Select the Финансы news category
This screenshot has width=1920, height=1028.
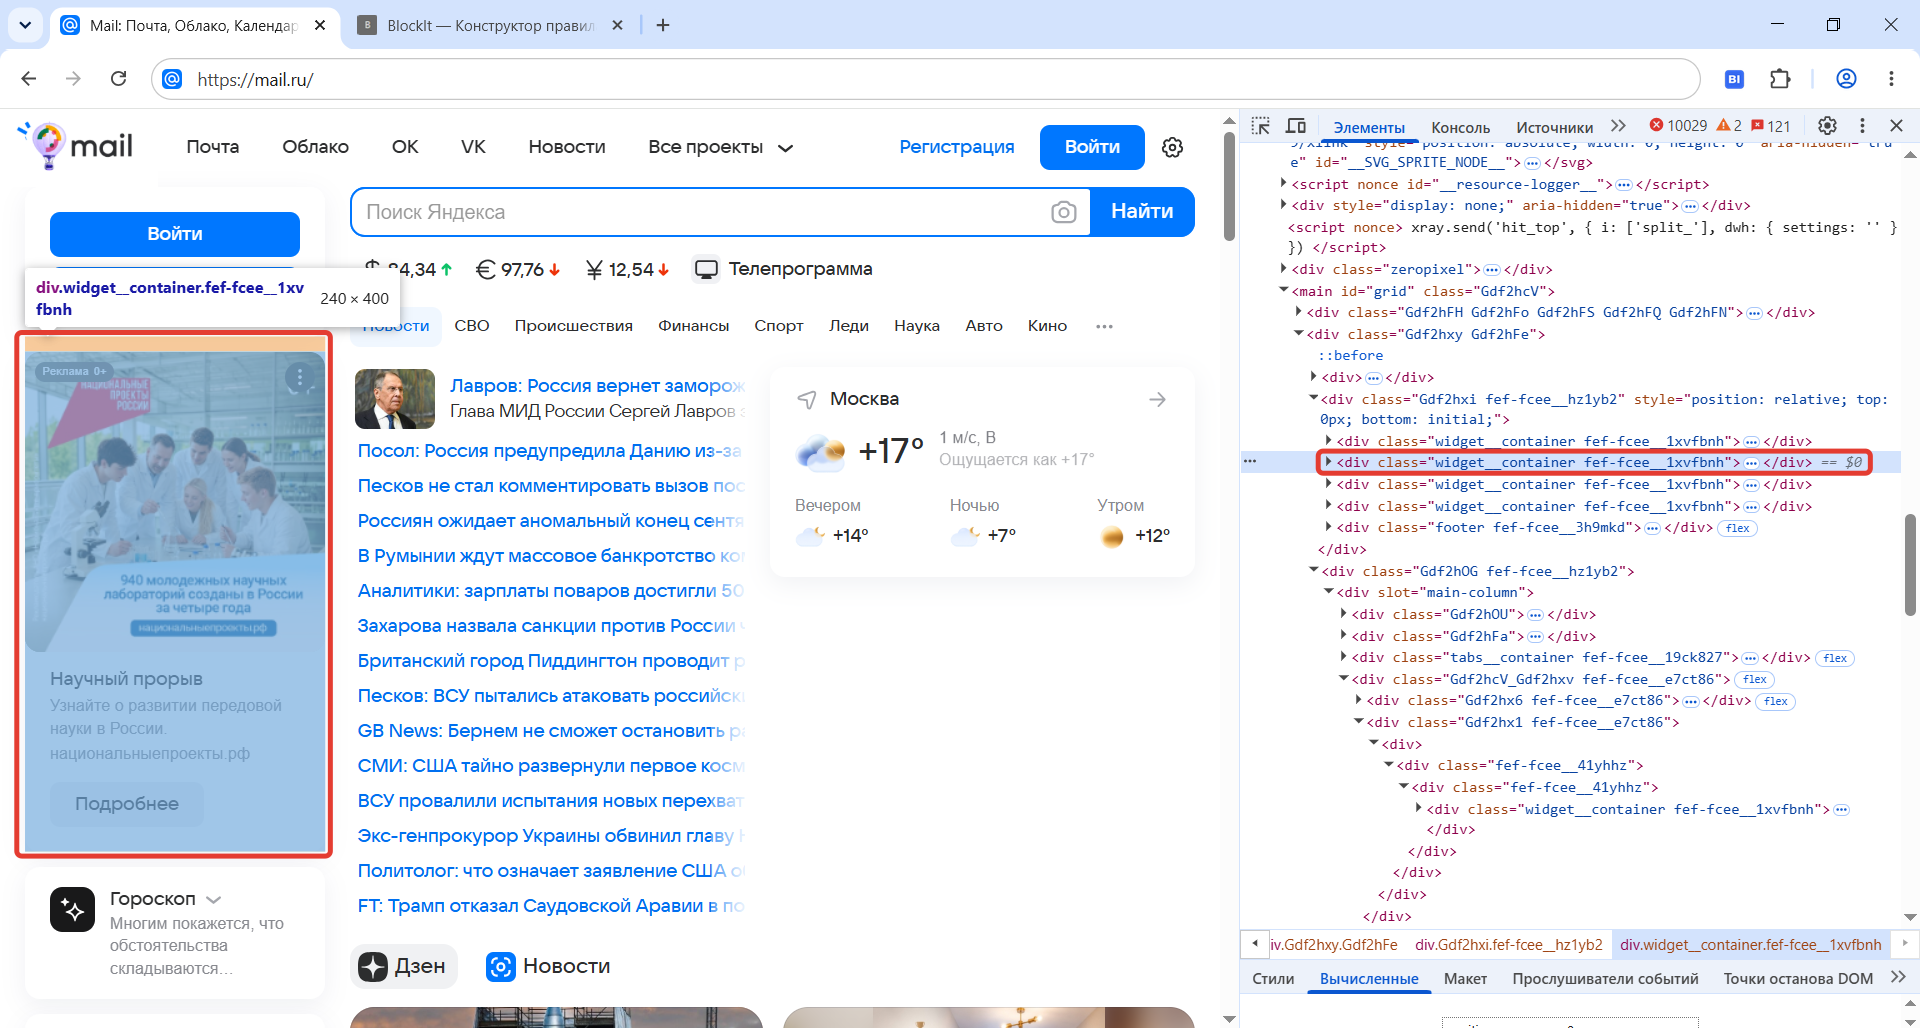tap(693, 326)
